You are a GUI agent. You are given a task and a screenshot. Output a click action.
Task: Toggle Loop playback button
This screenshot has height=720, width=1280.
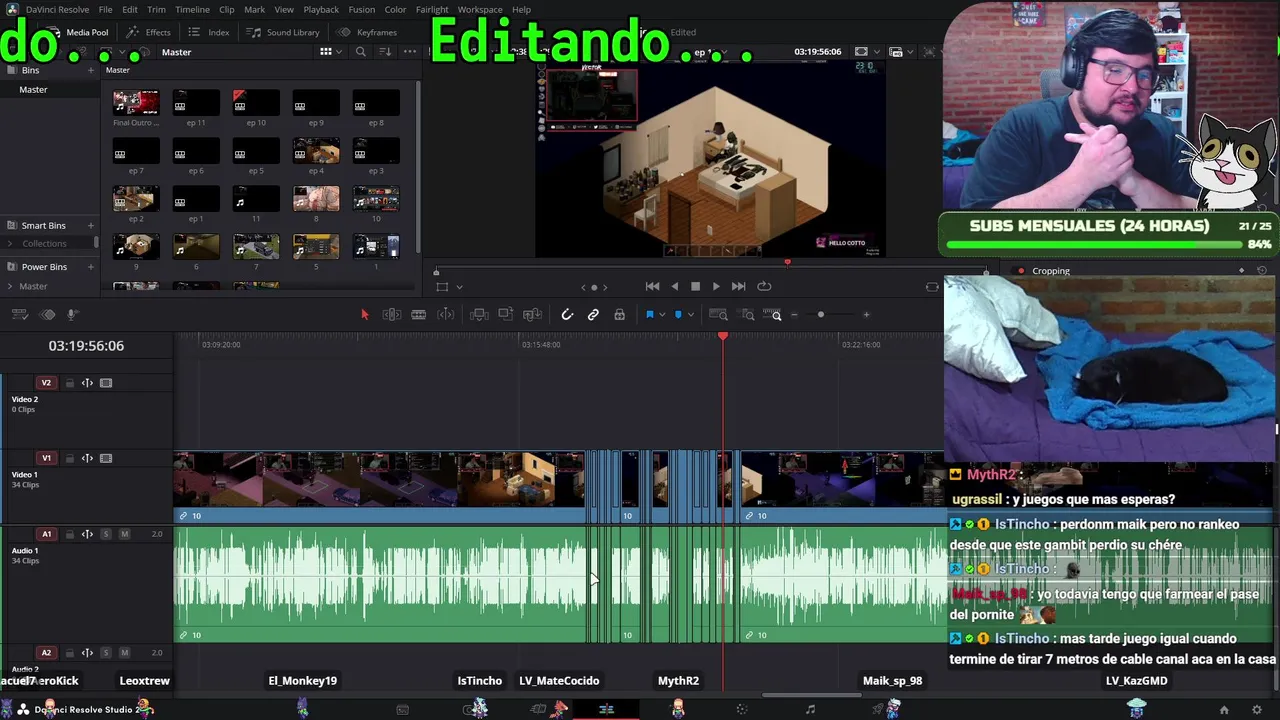[764, 286]
